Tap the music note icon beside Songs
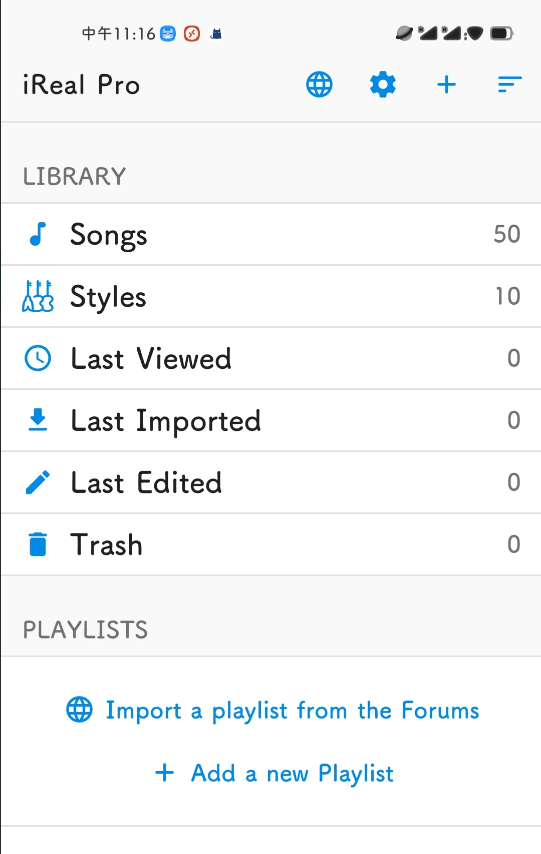 click(x=38, y=234)
